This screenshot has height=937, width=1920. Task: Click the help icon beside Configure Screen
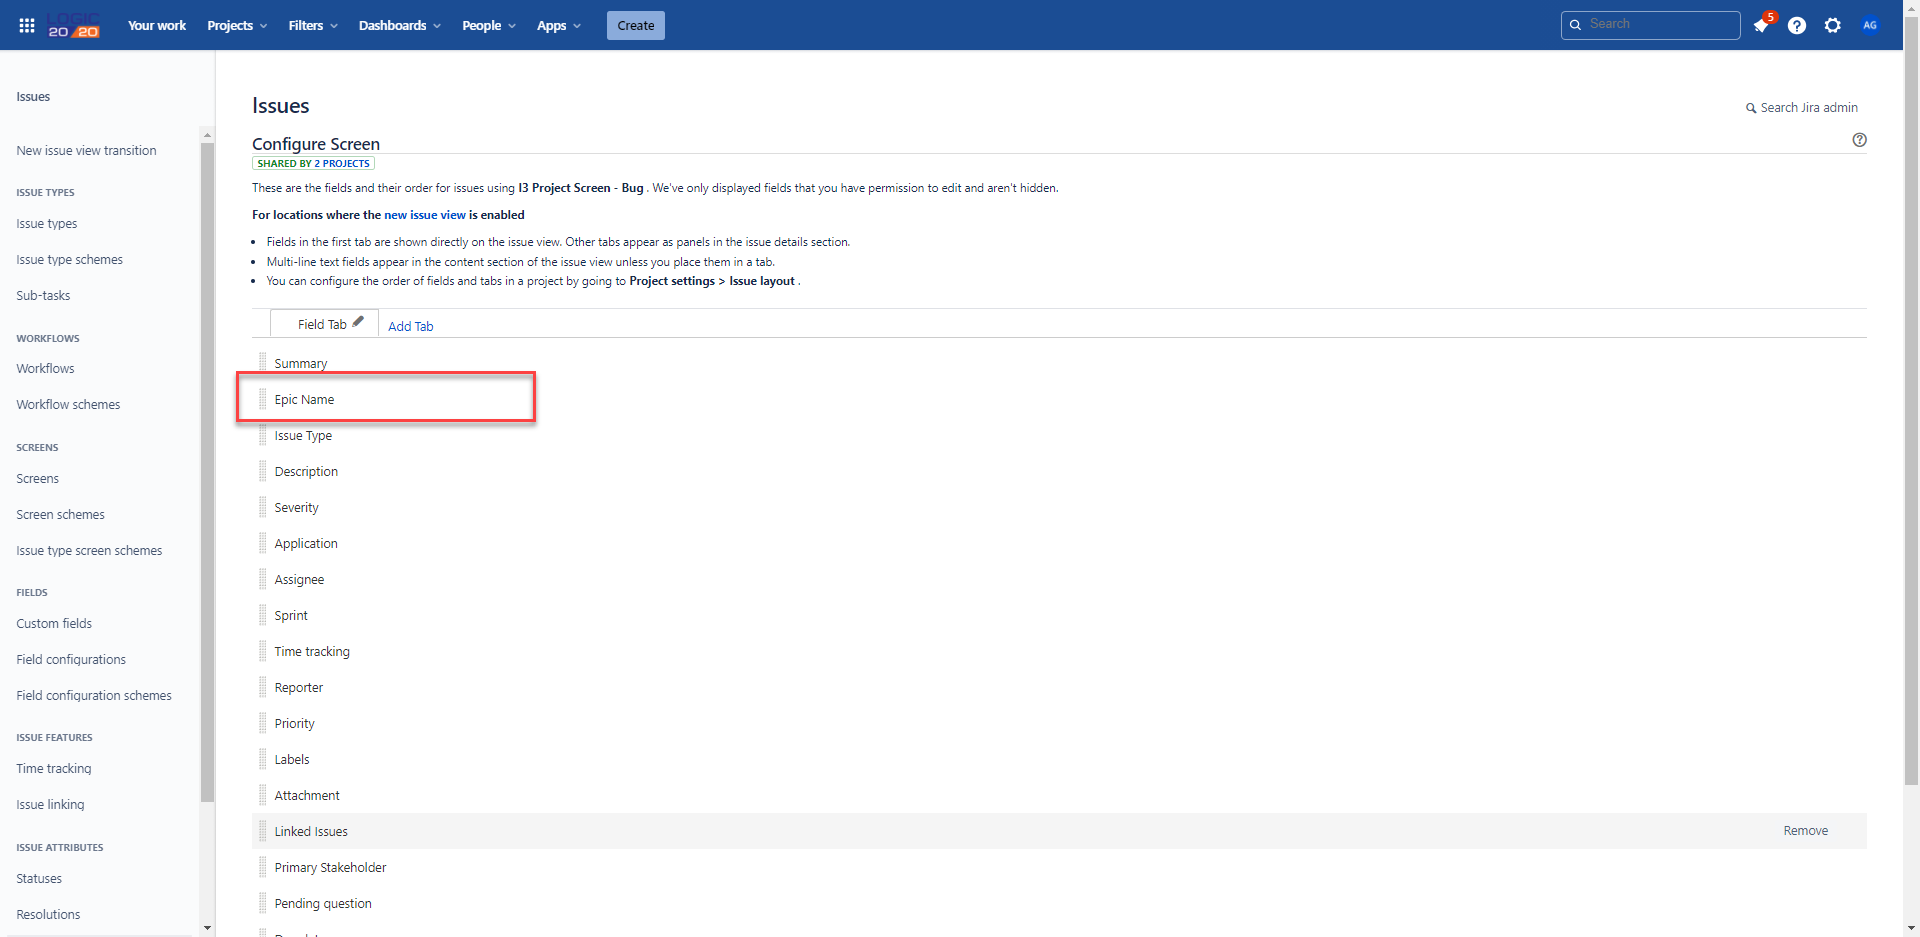click(1859, 140)
